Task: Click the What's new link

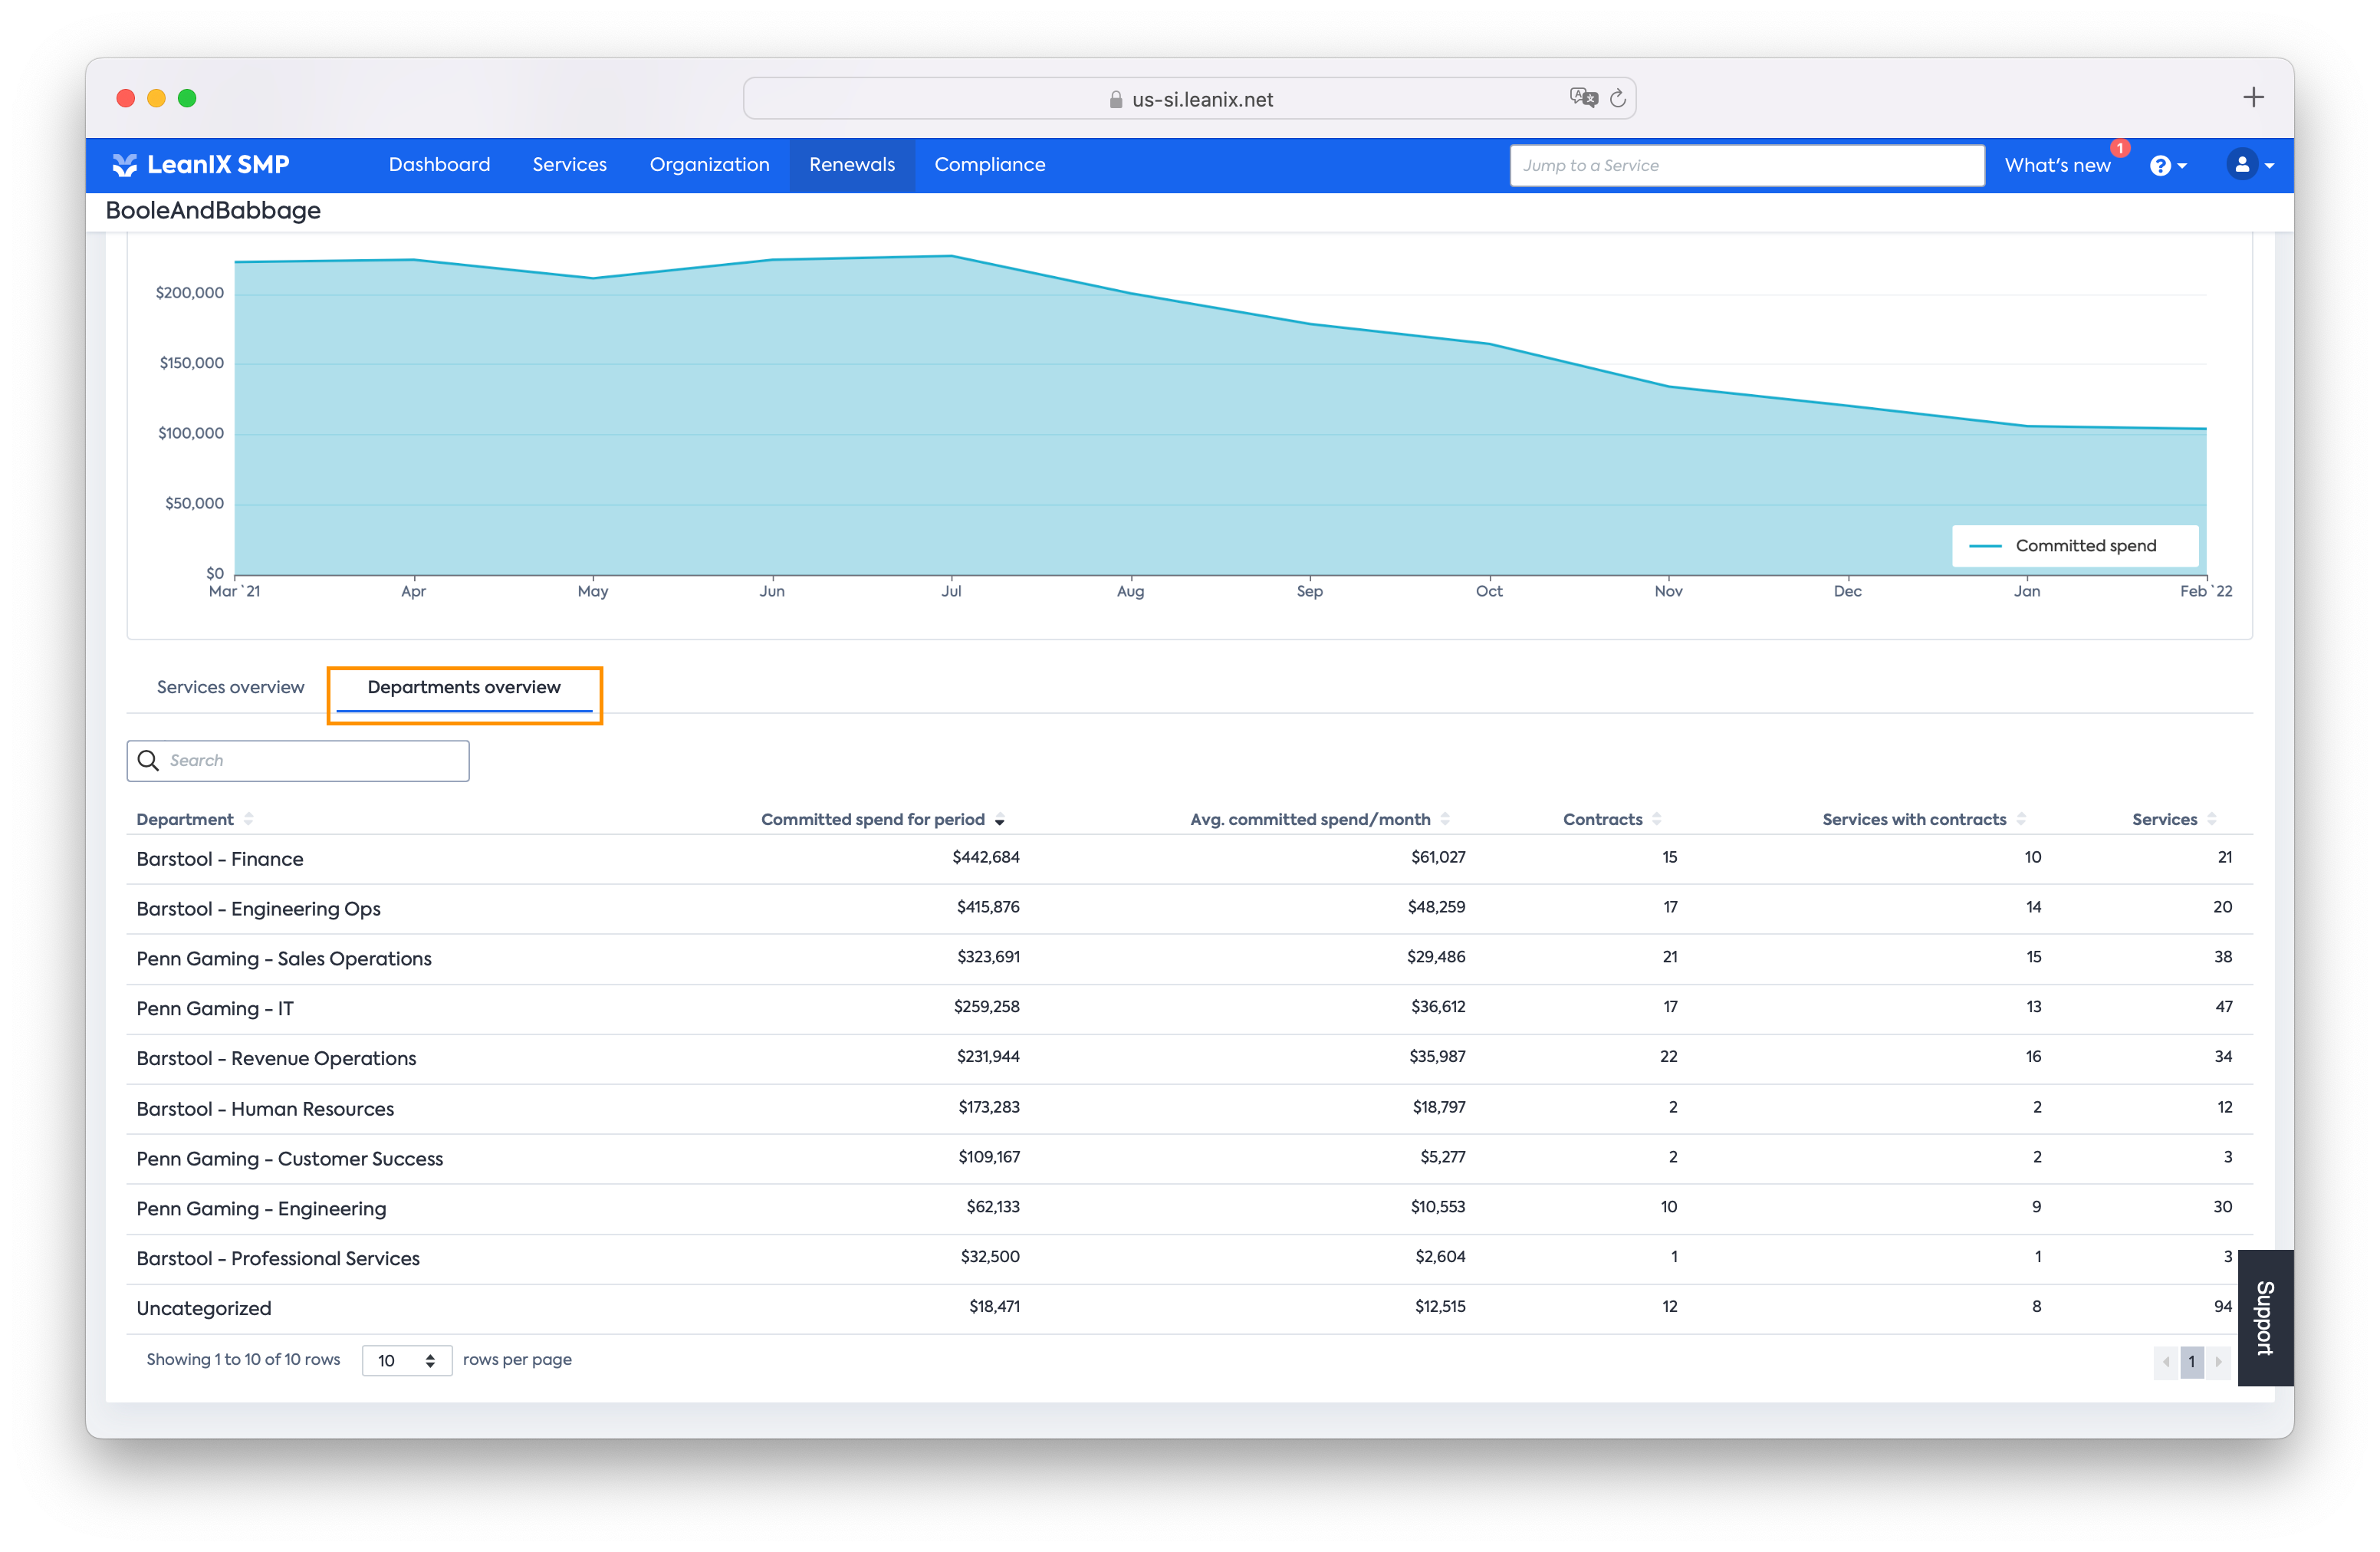Action: point(2057,165)
